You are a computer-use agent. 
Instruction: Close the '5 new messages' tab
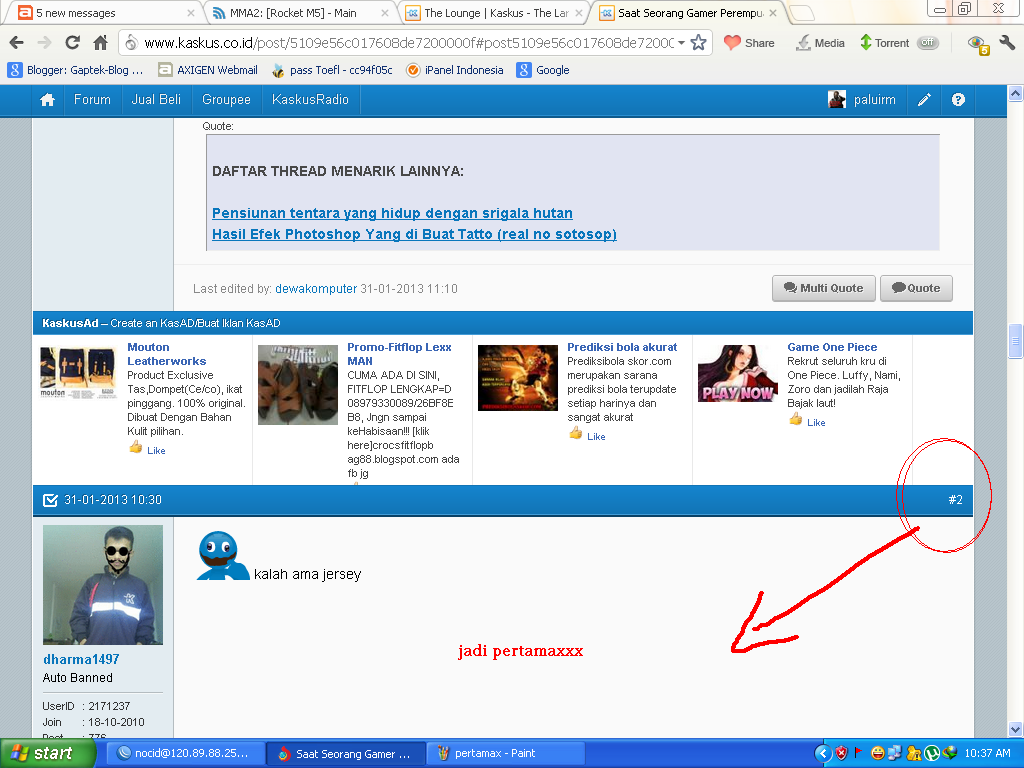tap(191, 12)
